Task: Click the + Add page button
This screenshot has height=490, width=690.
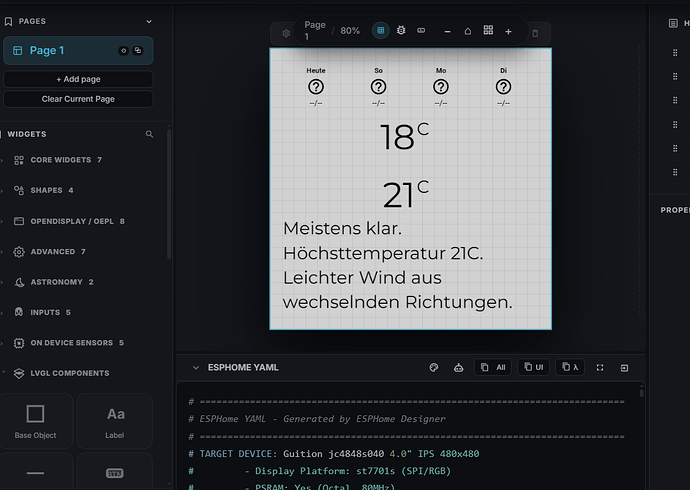Action: coord(78,79)
